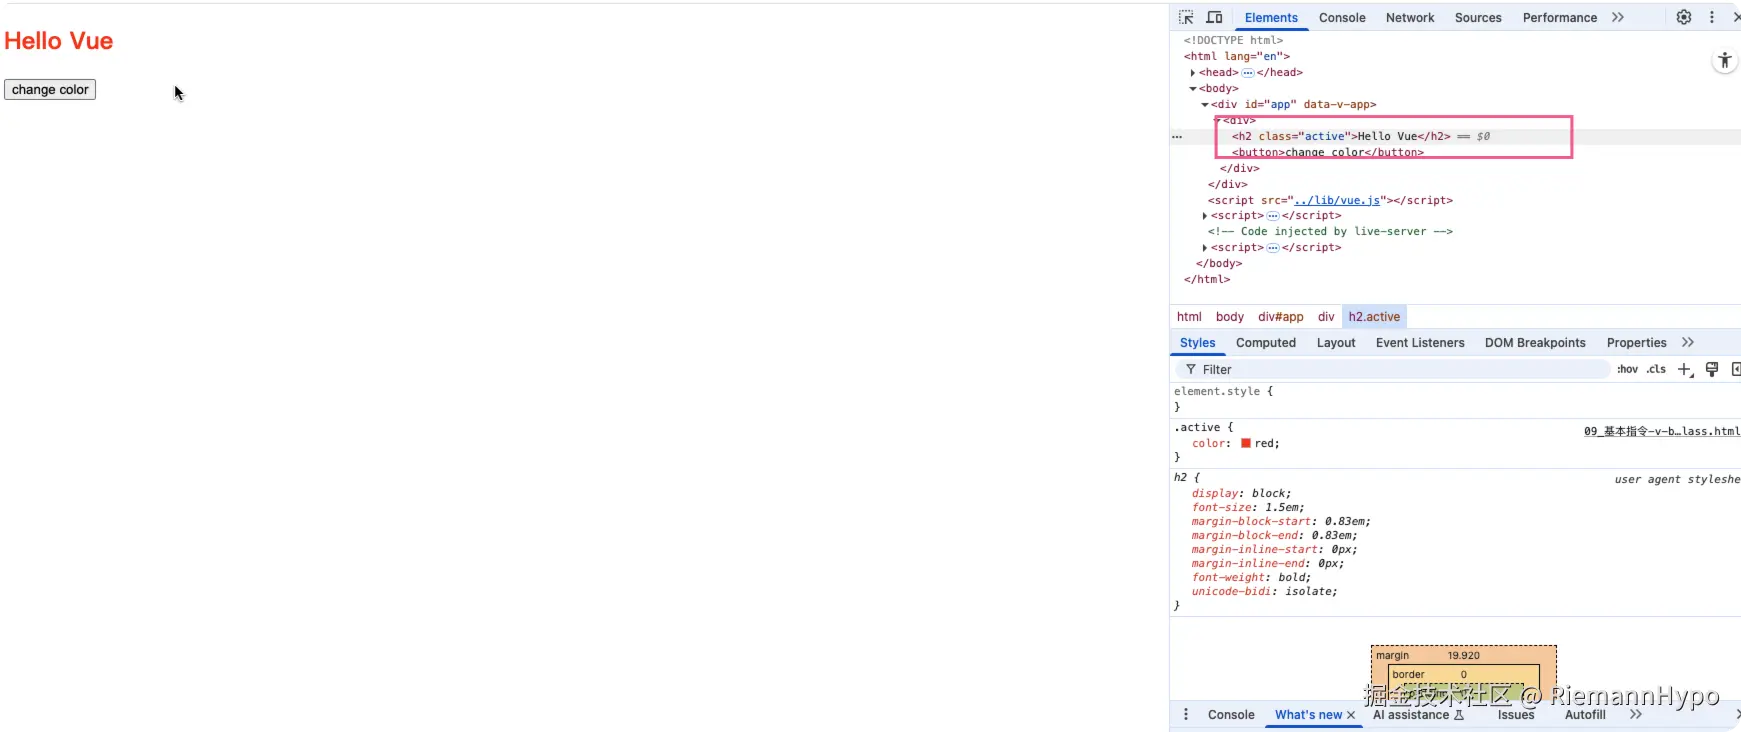
Task: Add a new style rule plus icon
Action: (1685, 369)
